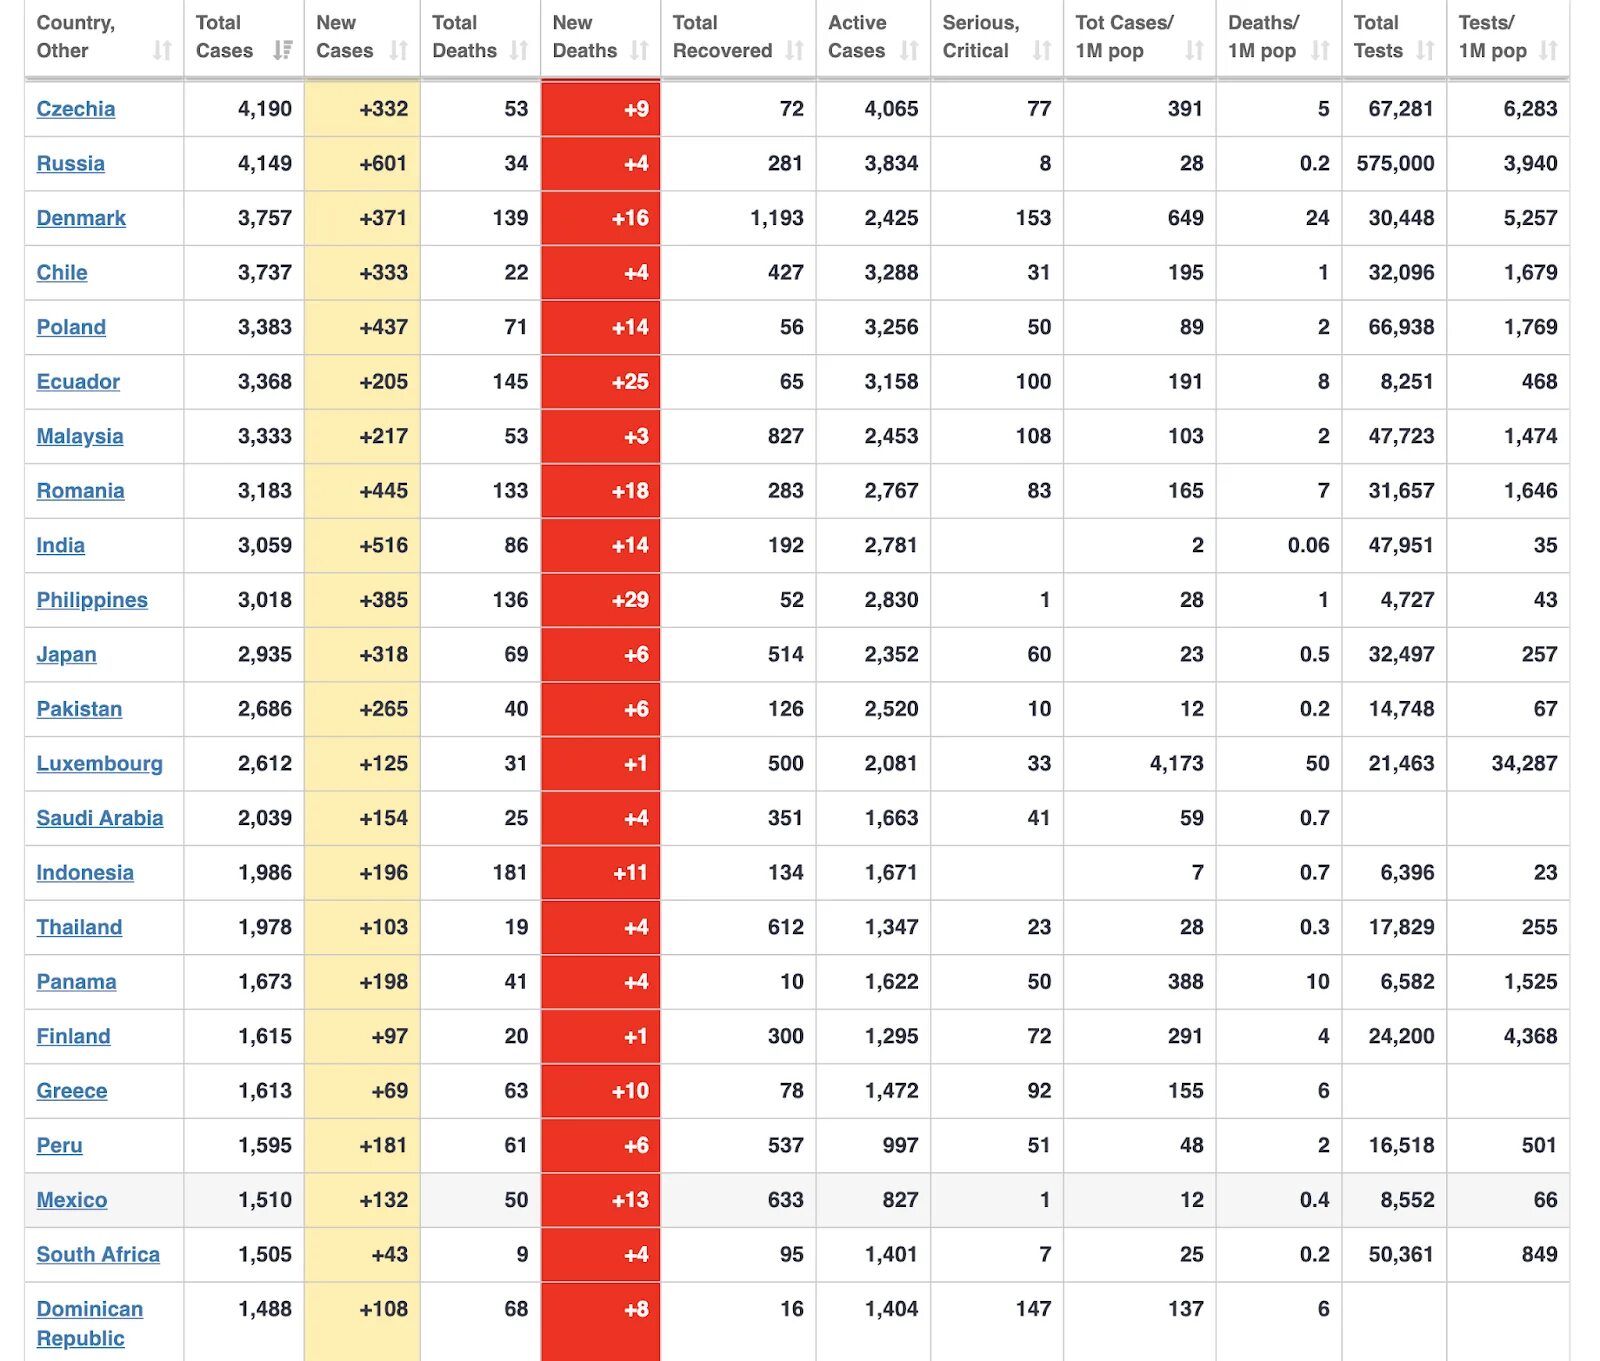Open the Thailand country link
Screen dimensions: 1600x1361
[x=79, y=927]
